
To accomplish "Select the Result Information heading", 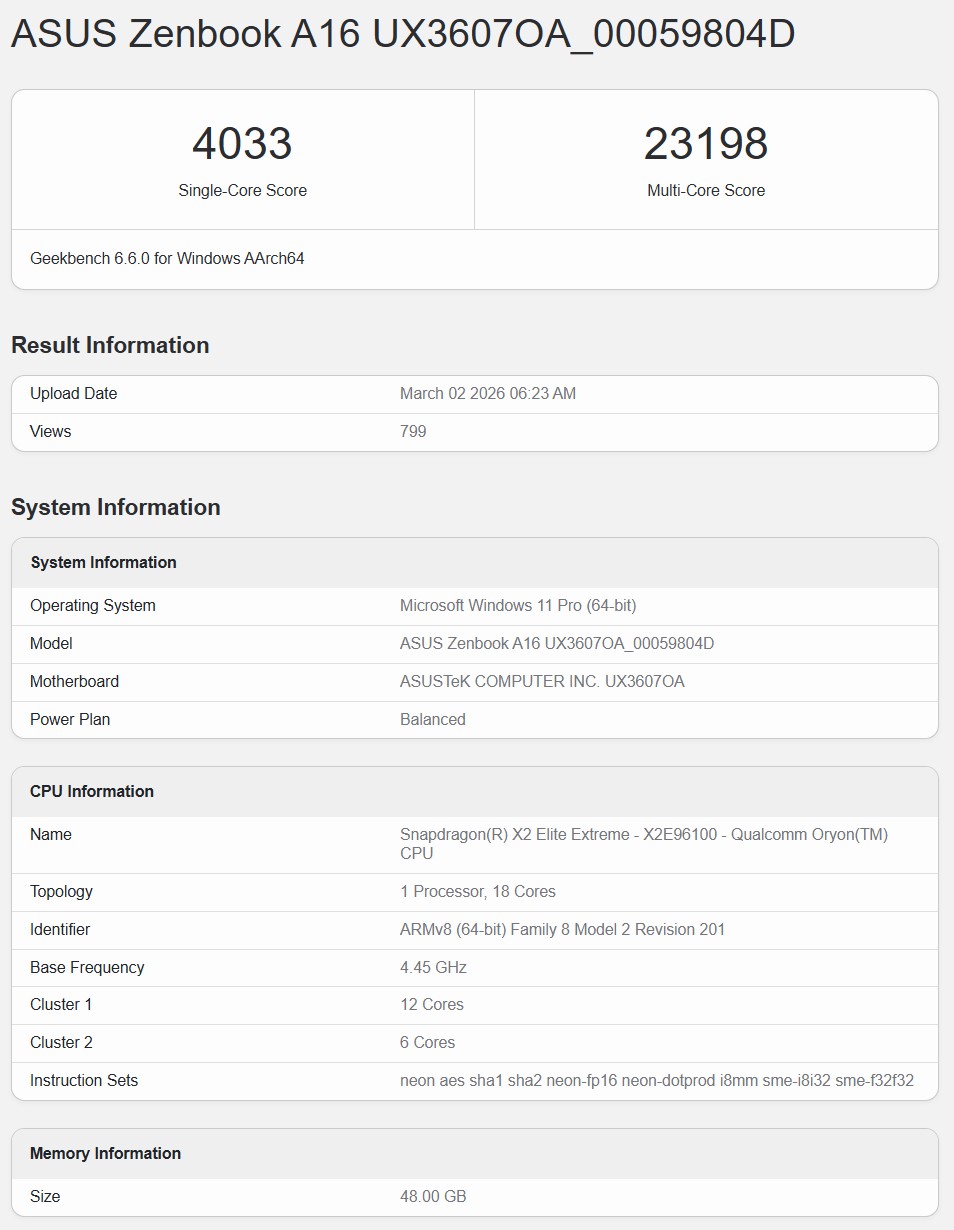I will coord(110,345).
